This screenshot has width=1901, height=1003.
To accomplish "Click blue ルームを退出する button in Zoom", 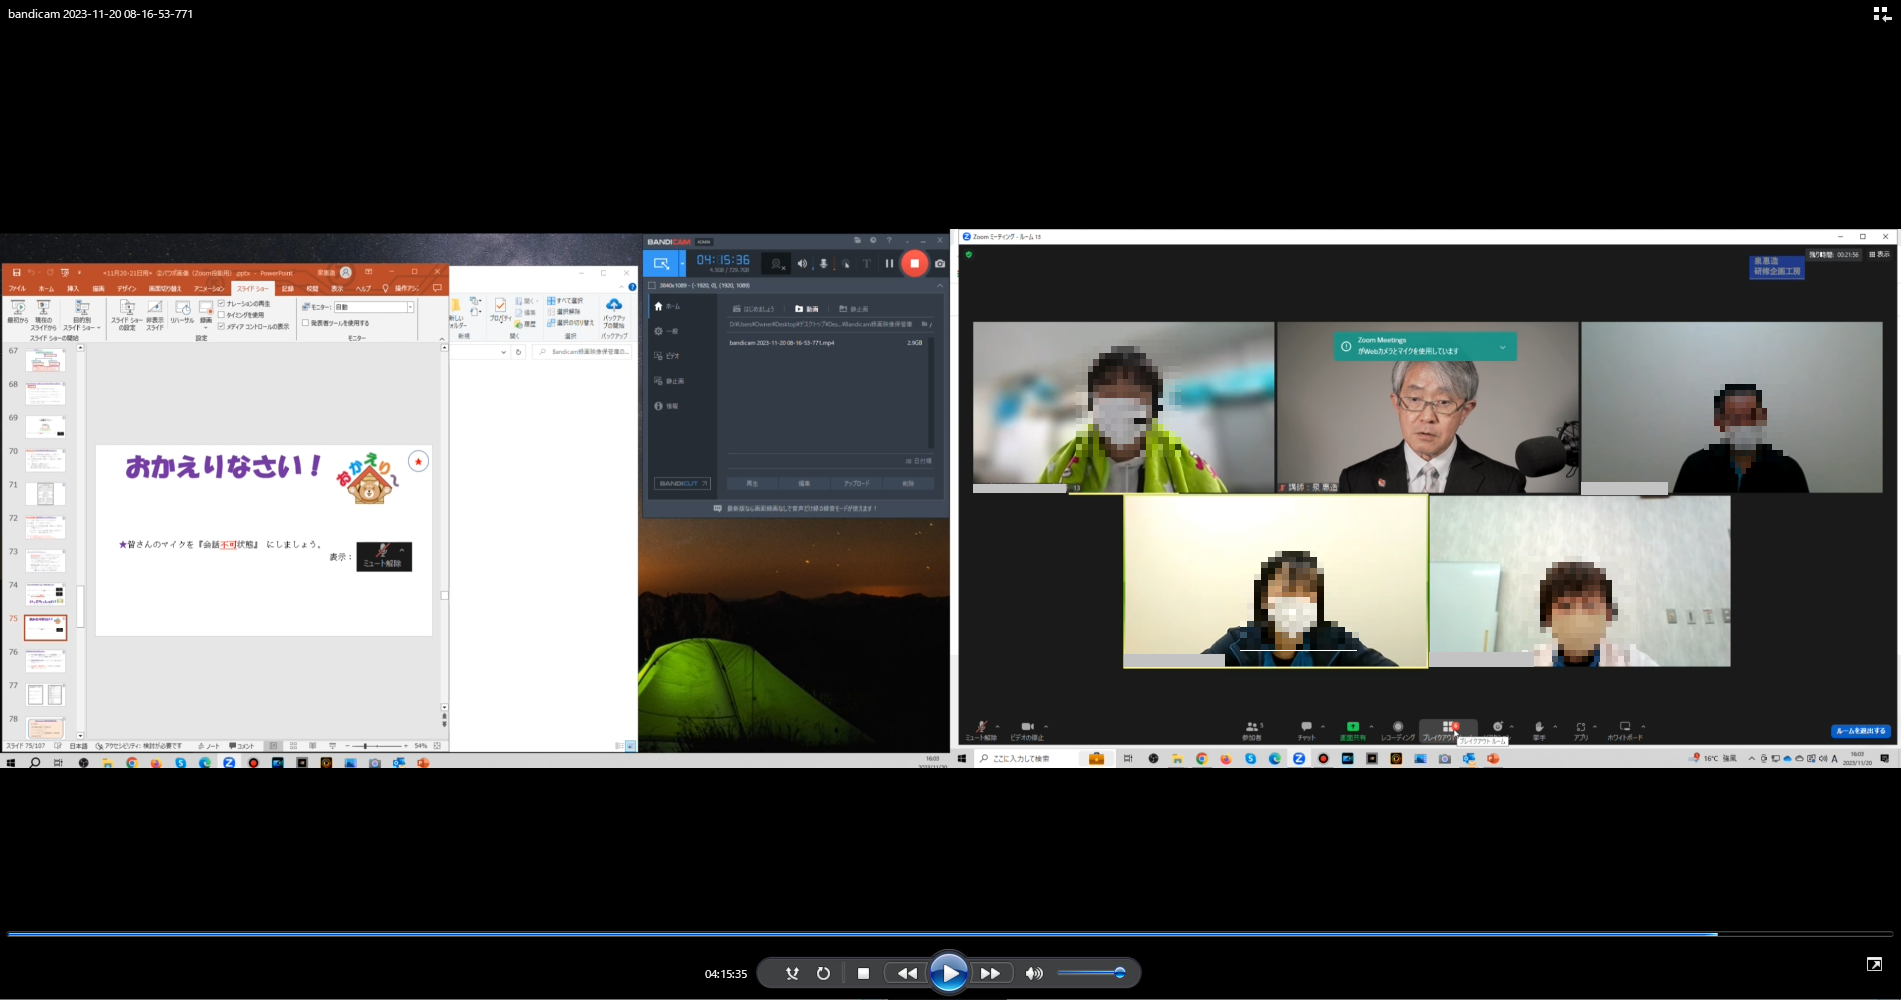I will click(x=1861, y=731).
